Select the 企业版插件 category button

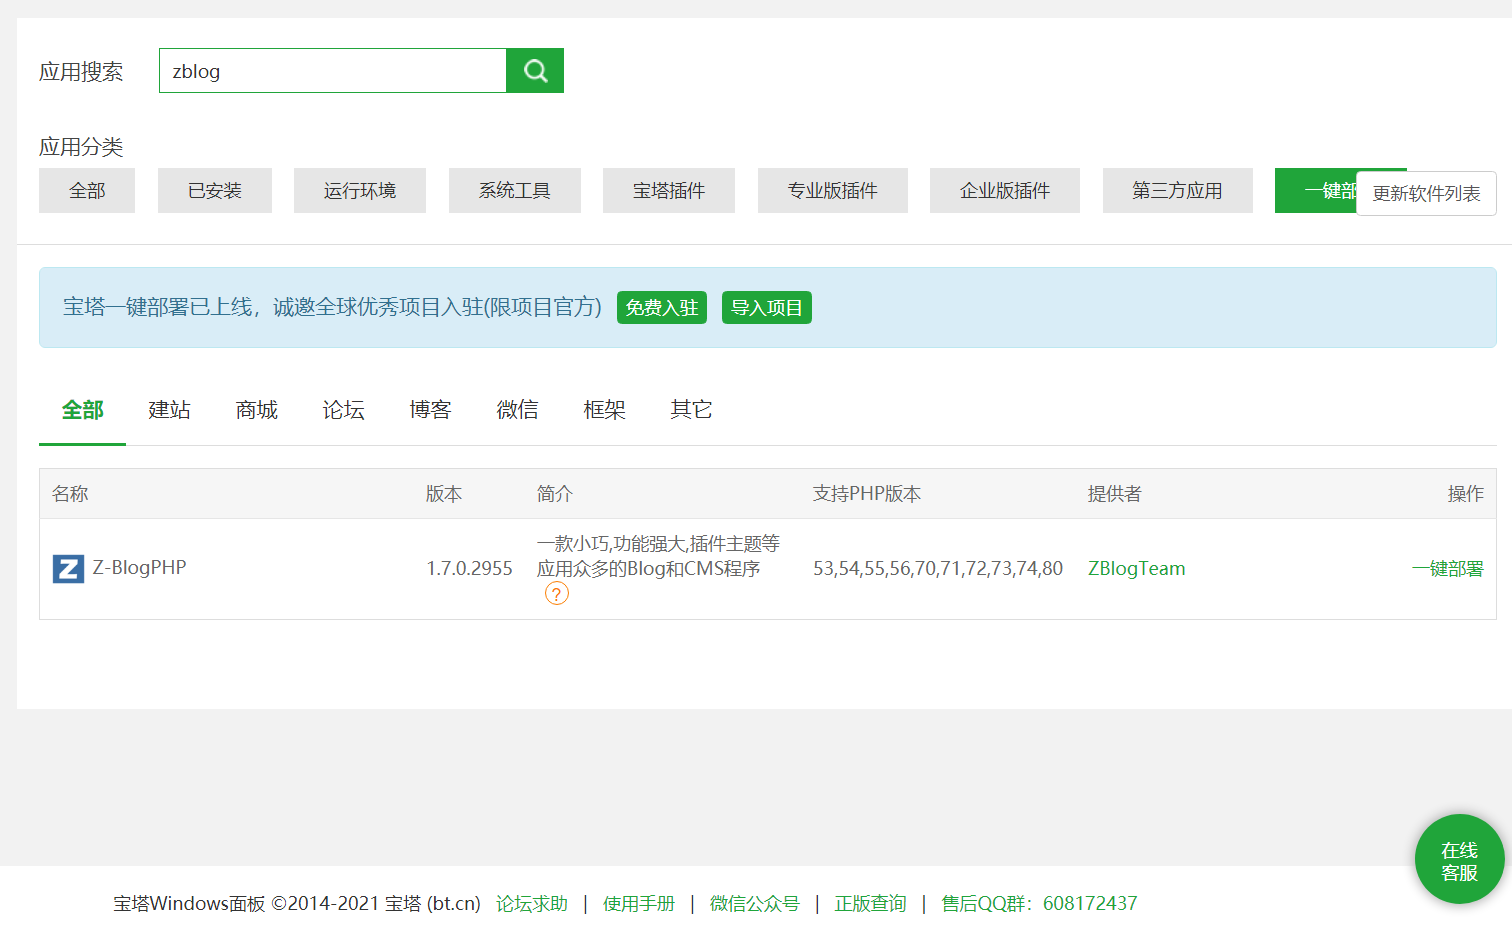coord(1005,191)
